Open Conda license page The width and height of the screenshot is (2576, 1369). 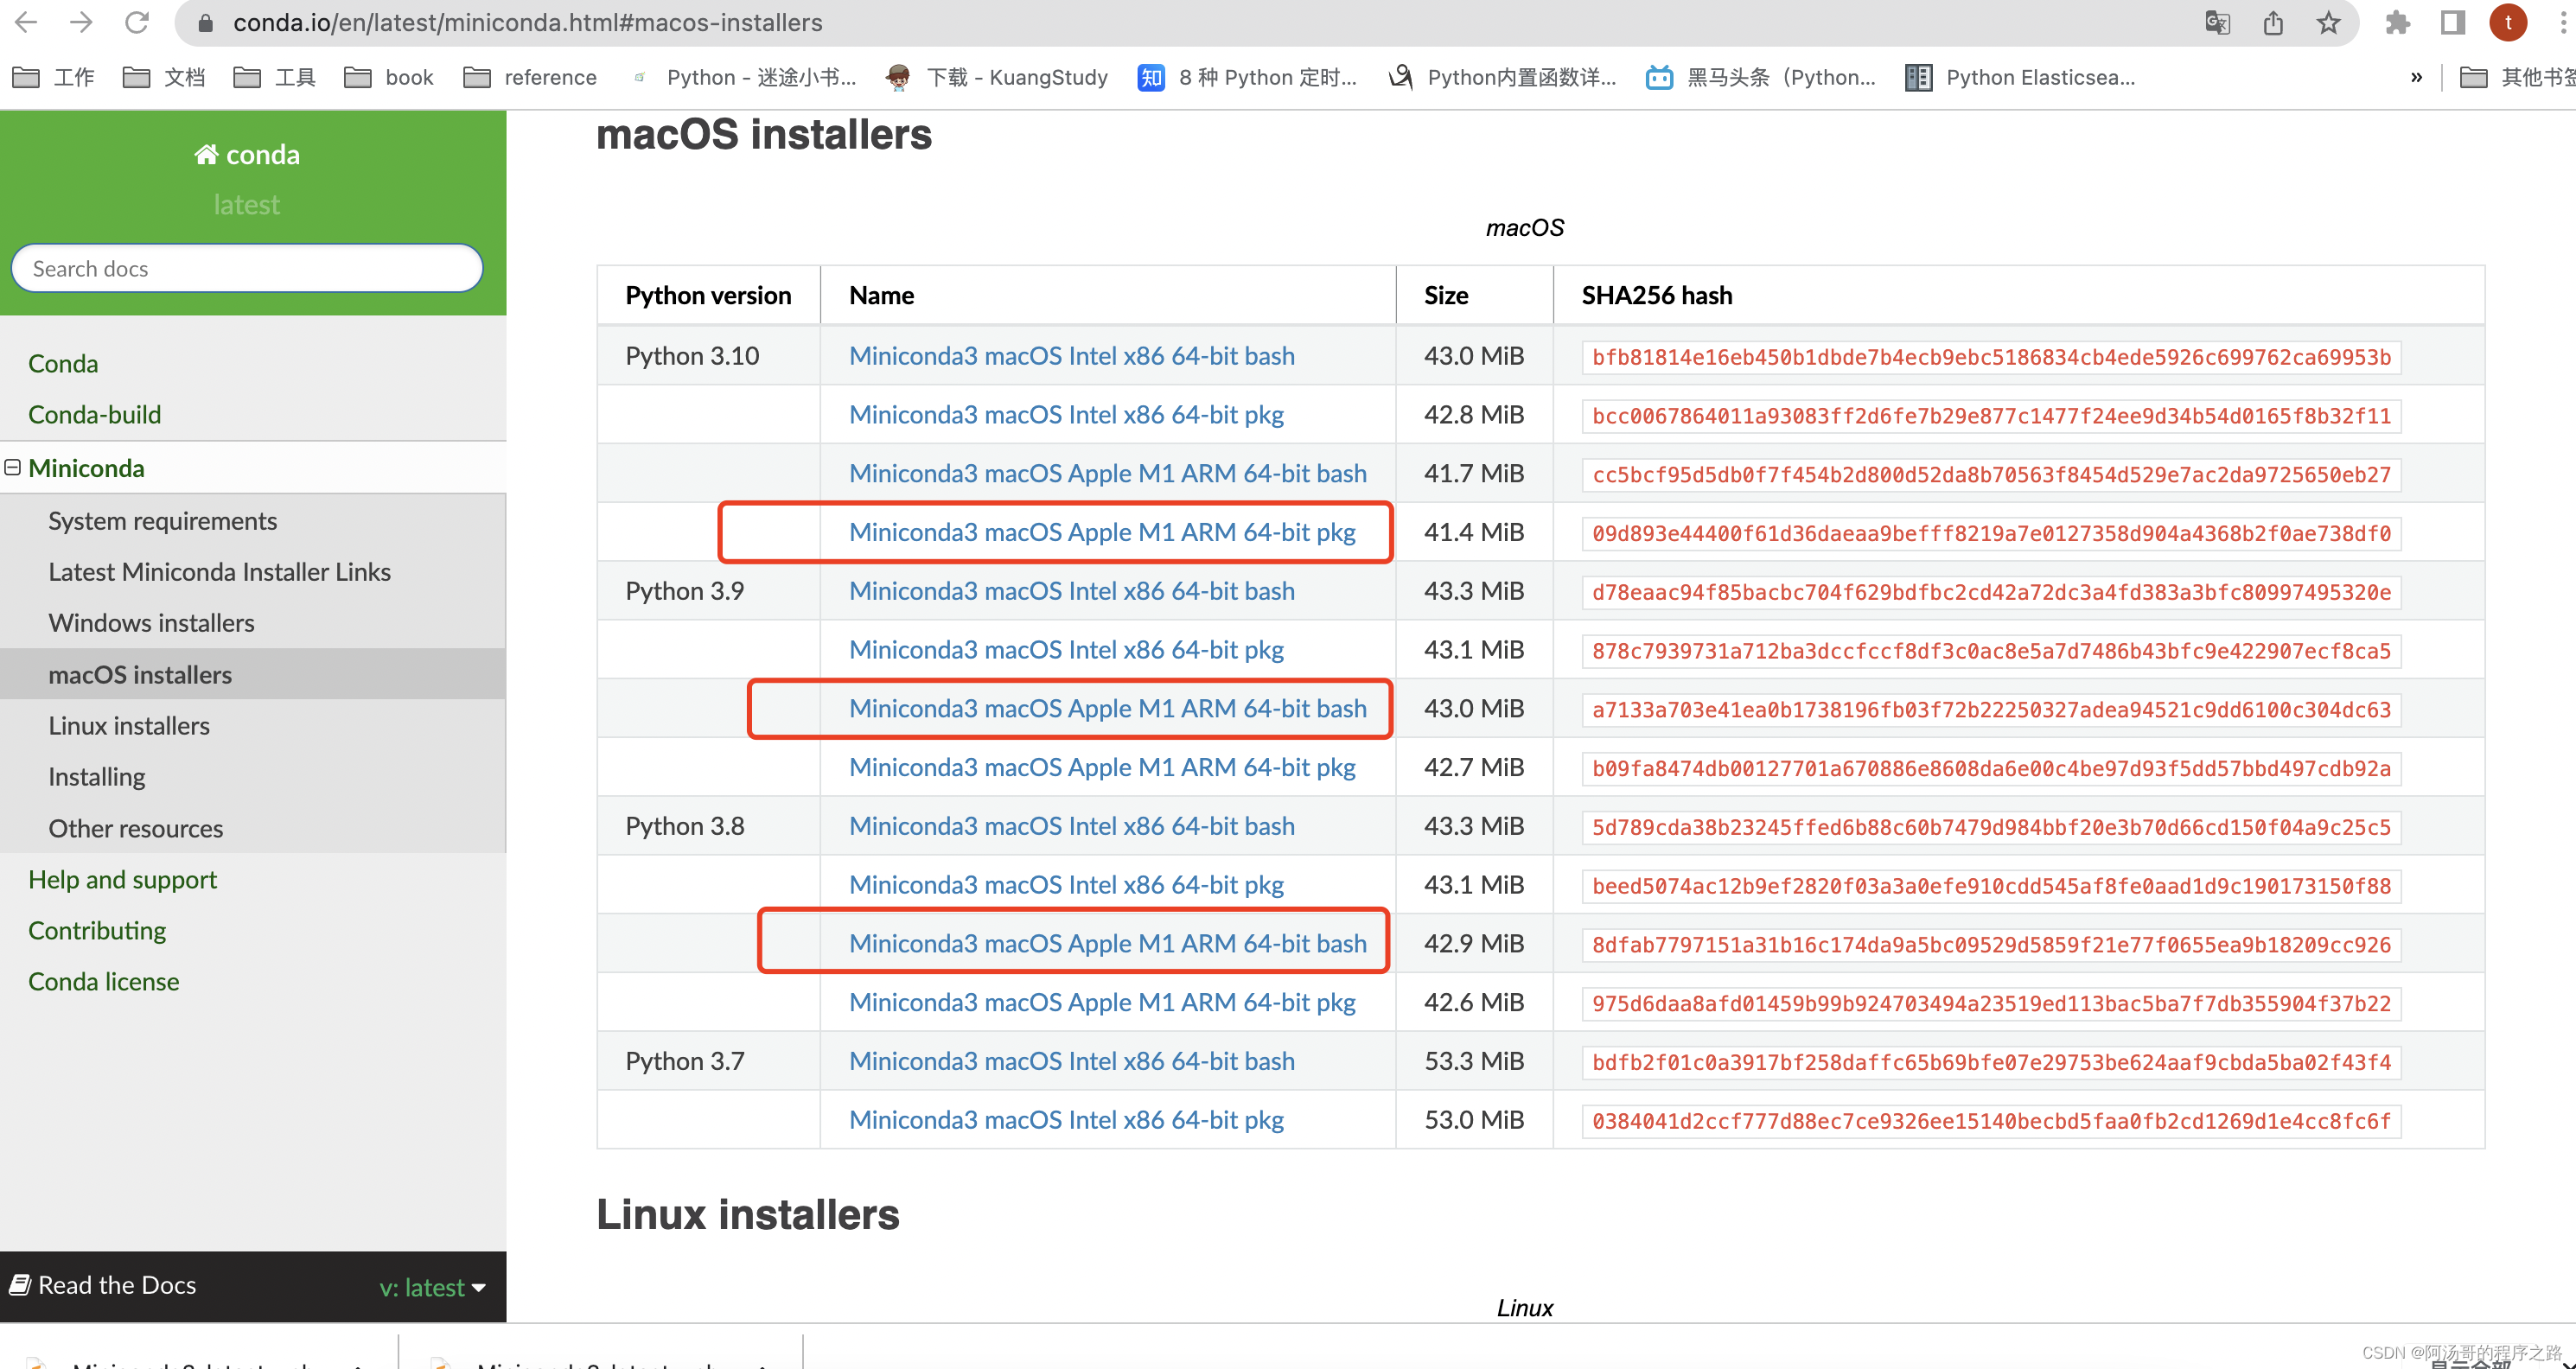104,981
